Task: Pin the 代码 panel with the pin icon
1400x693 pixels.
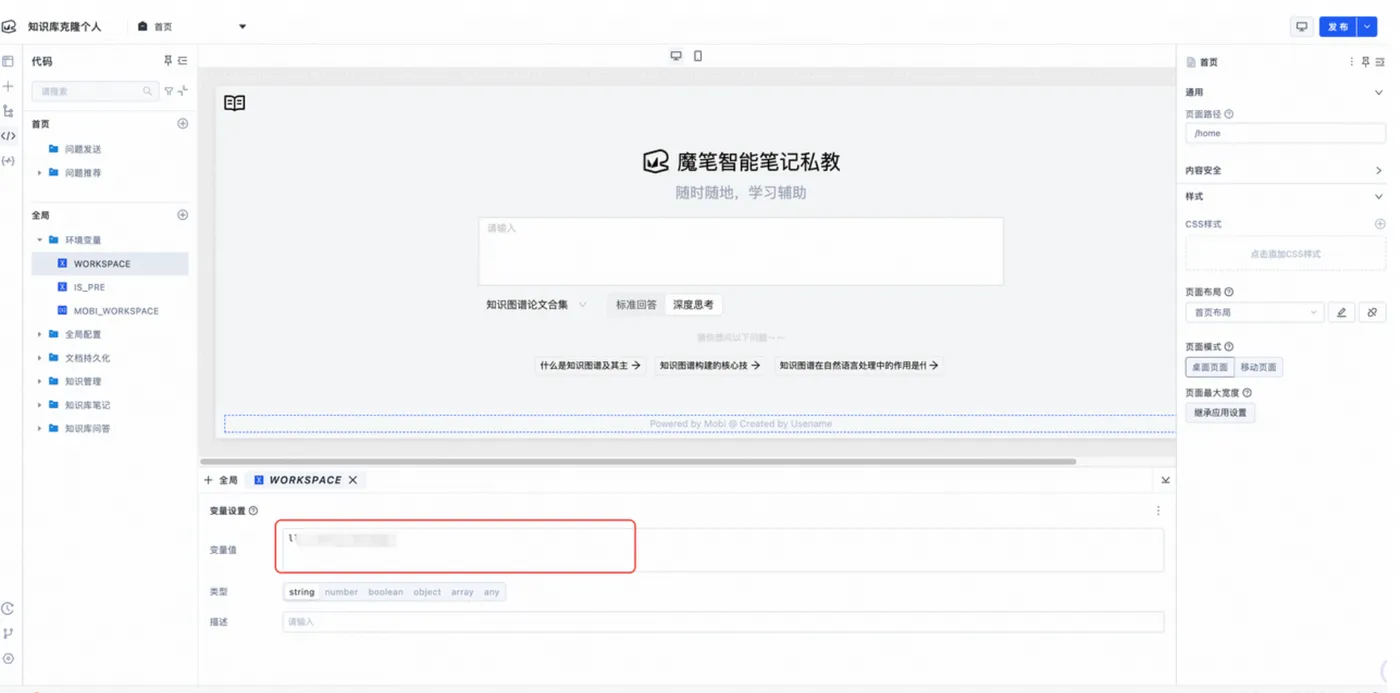Action: (x=168, y=61)
